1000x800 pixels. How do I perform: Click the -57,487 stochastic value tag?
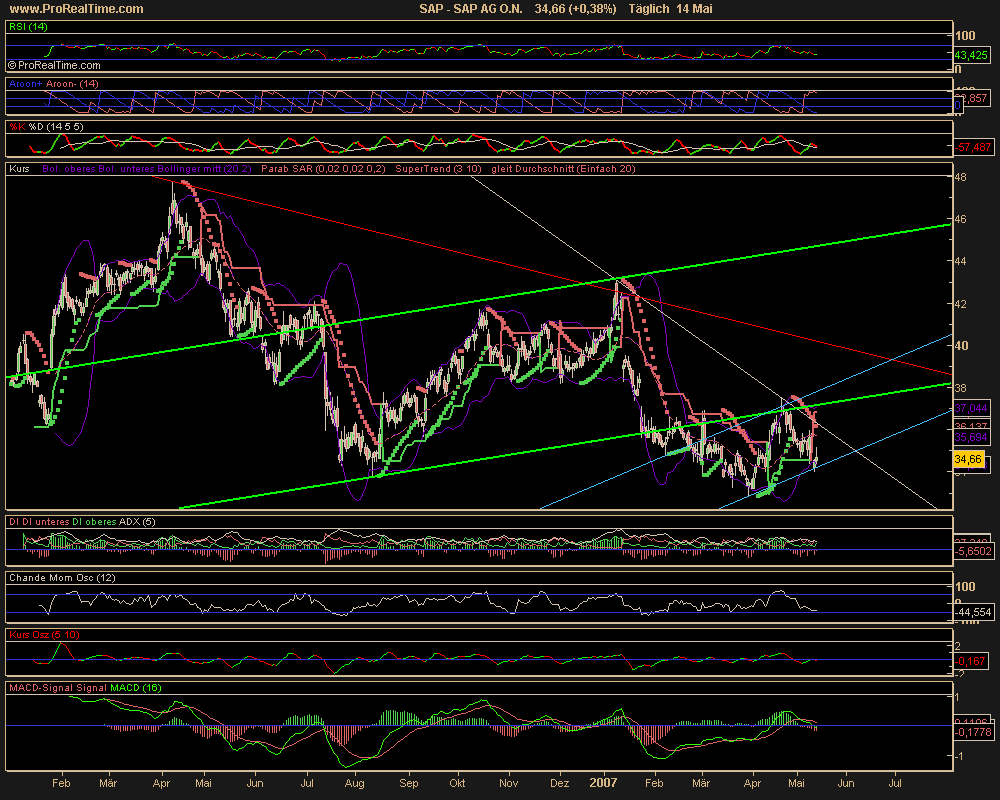pyautogui.click(x=971, y=147)
